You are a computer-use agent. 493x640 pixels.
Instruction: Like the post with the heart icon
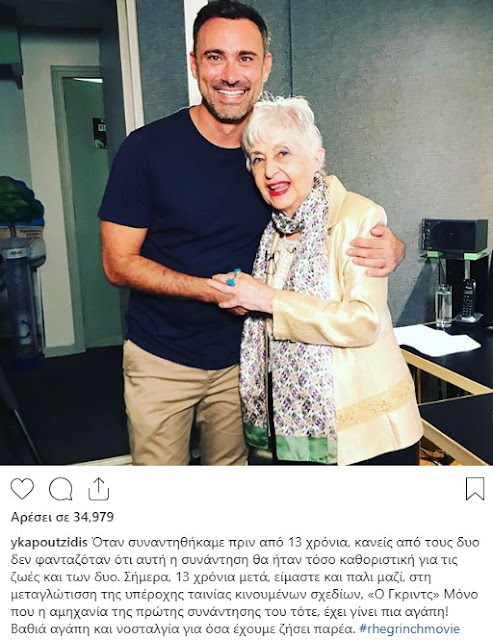coord(22,489)
